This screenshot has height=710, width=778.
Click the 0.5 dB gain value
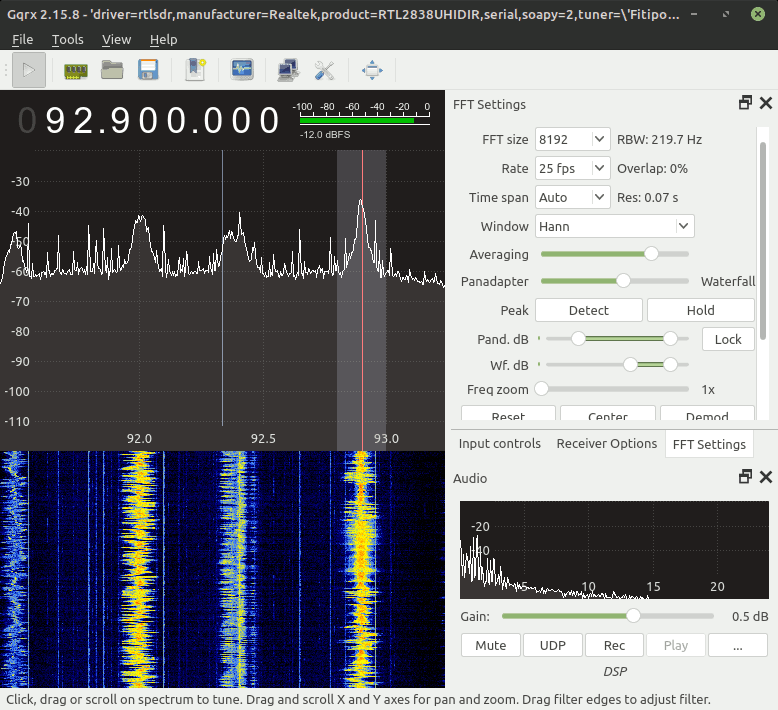click(x=750, y=616)
